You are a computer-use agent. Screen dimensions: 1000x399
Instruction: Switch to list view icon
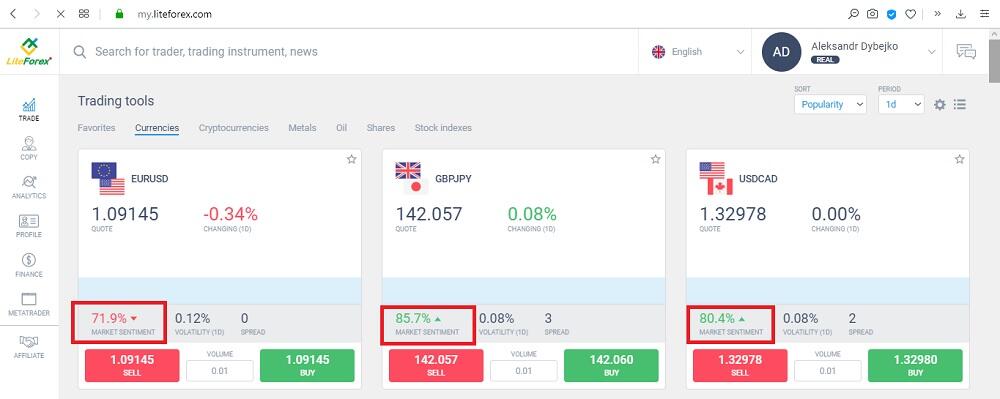point(960,105)
